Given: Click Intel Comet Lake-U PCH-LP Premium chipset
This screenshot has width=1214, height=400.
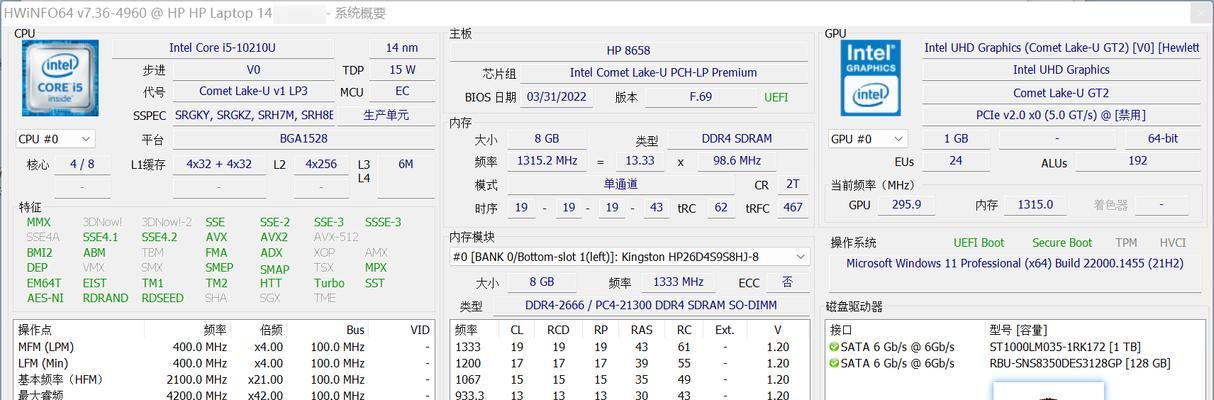Looking at the screenshot, I should (x=663, y=73).
